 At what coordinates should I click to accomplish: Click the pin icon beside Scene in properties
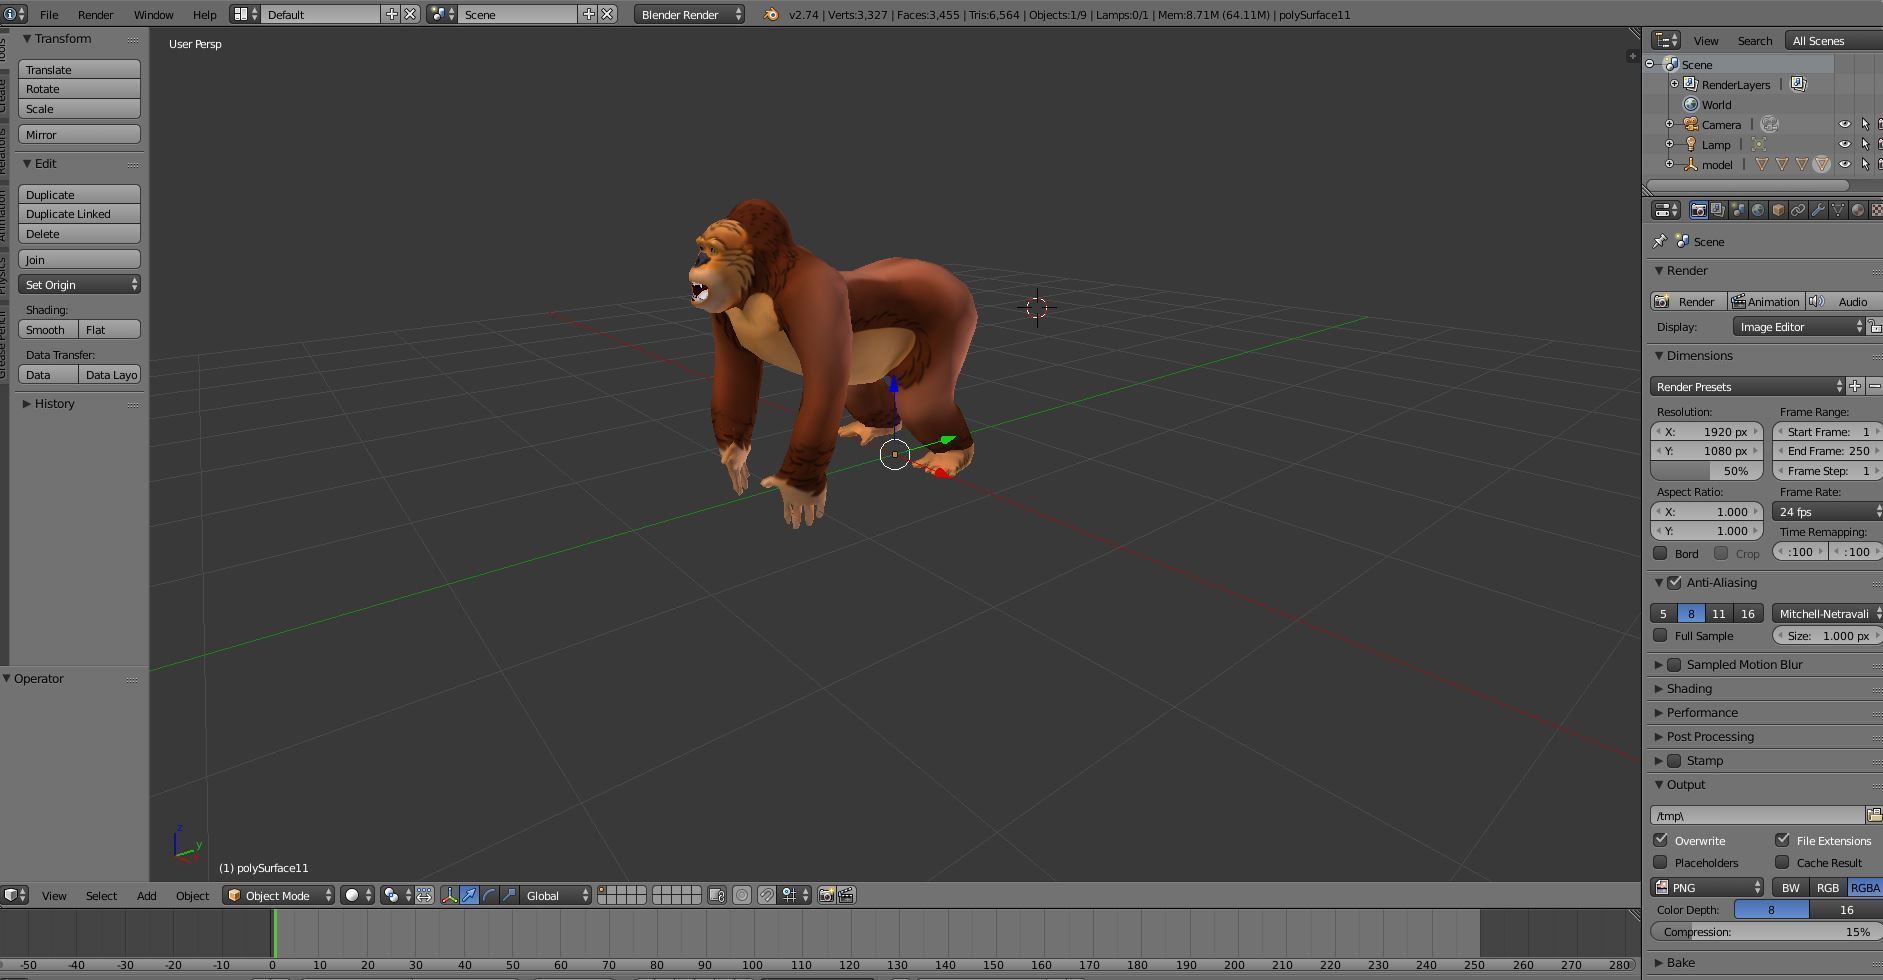[x=1660, y=241]
